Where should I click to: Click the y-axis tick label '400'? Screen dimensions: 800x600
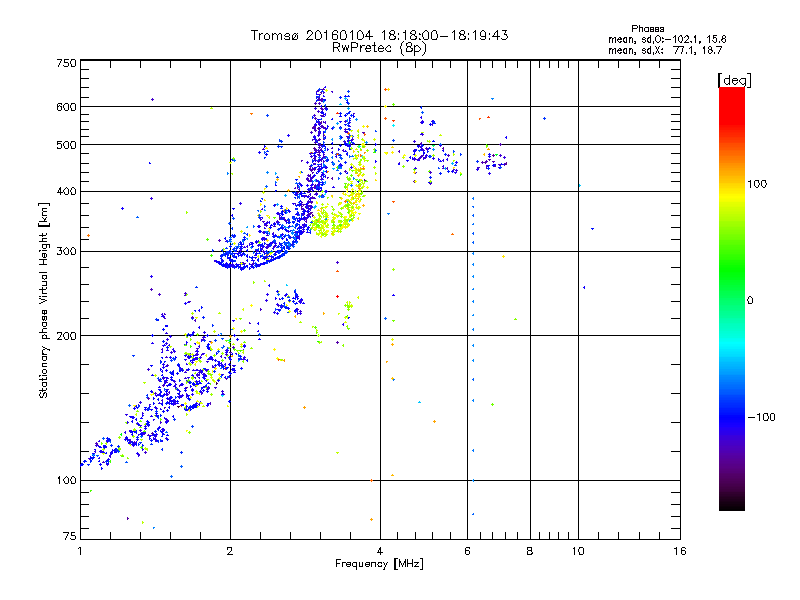[66, 192]
